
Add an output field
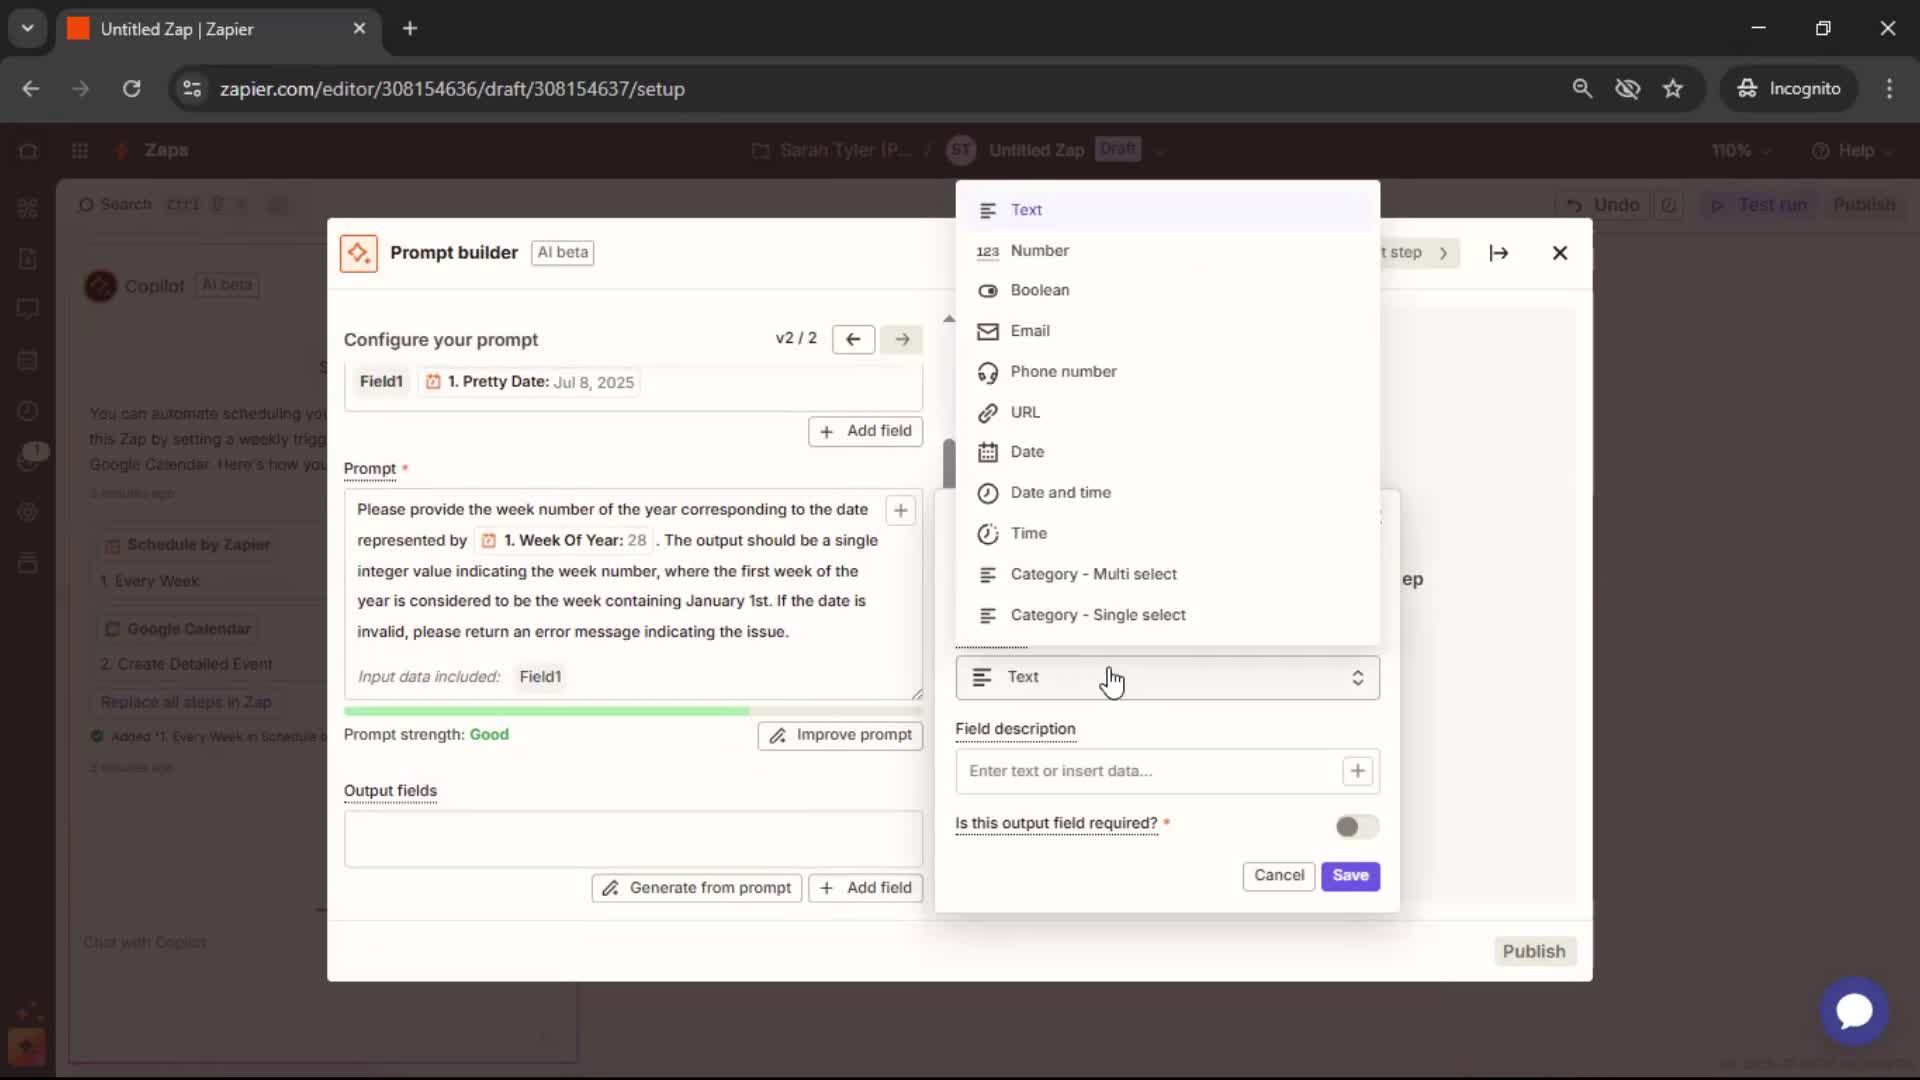(866, 888)
